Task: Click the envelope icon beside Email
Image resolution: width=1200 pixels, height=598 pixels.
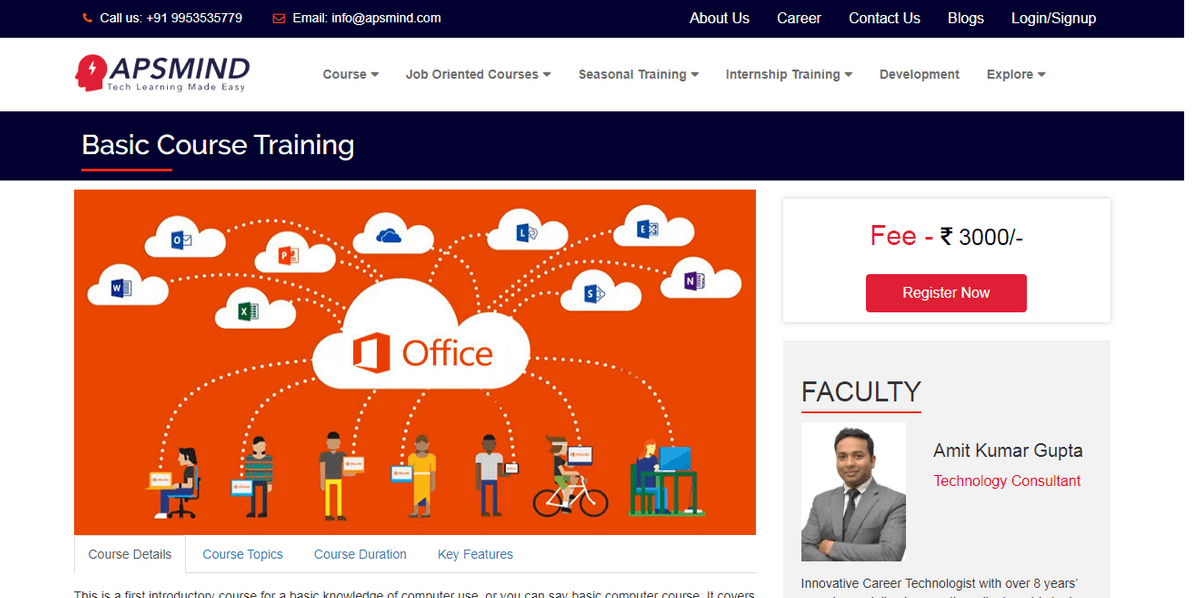Action: point(279,18)
